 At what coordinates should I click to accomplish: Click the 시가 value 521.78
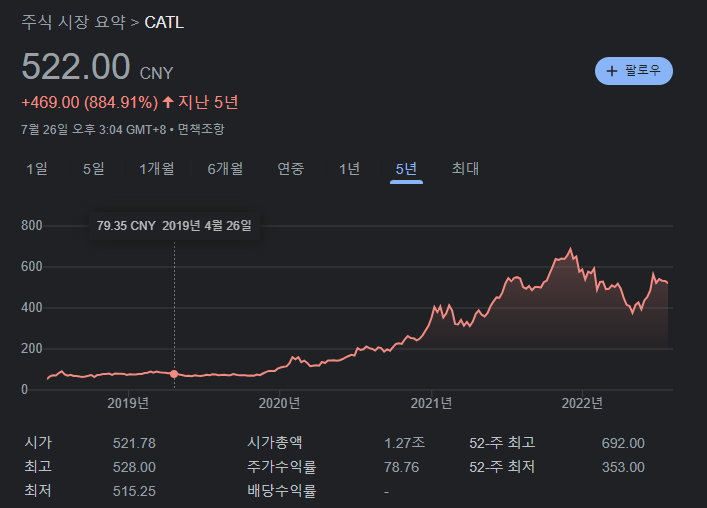coord(134,443)
